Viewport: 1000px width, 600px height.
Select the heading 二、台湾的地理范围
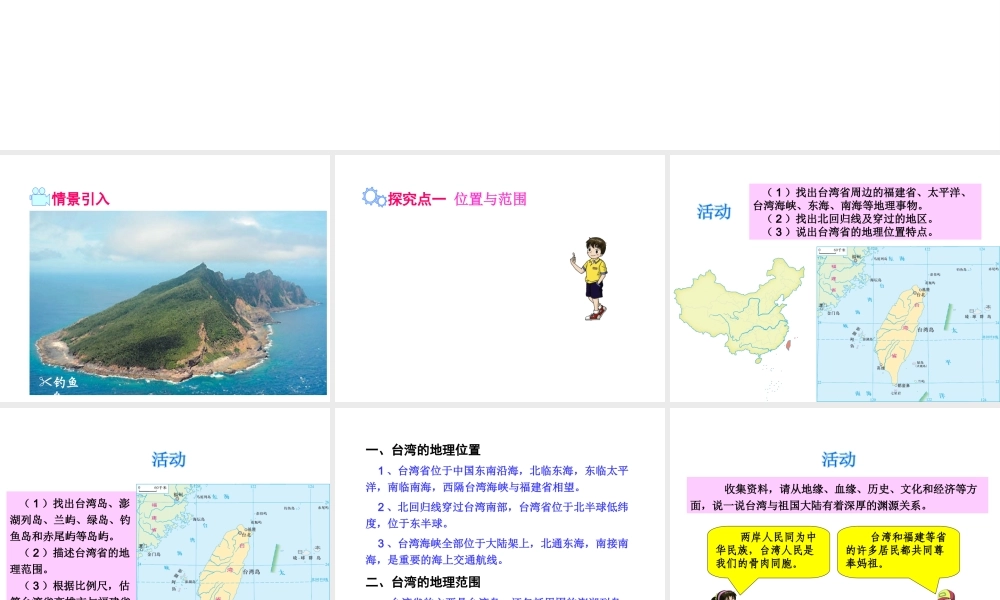click(423, 582)
